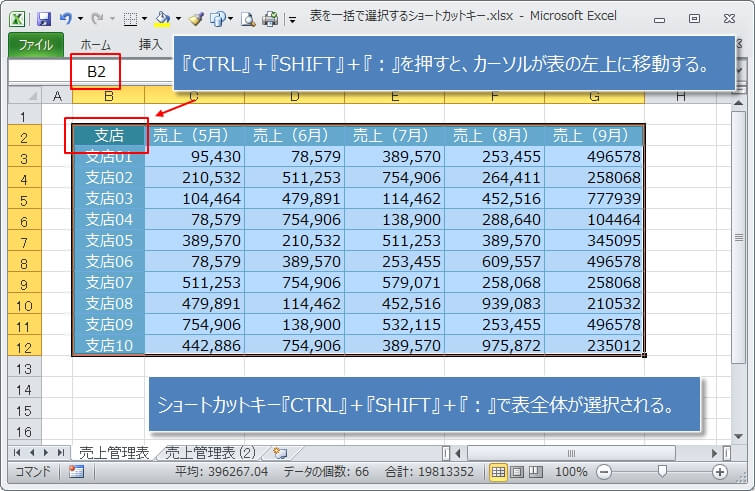Zoom out with the minus button
This screenshot has height=491, width=755.
[x=604, y=472]
